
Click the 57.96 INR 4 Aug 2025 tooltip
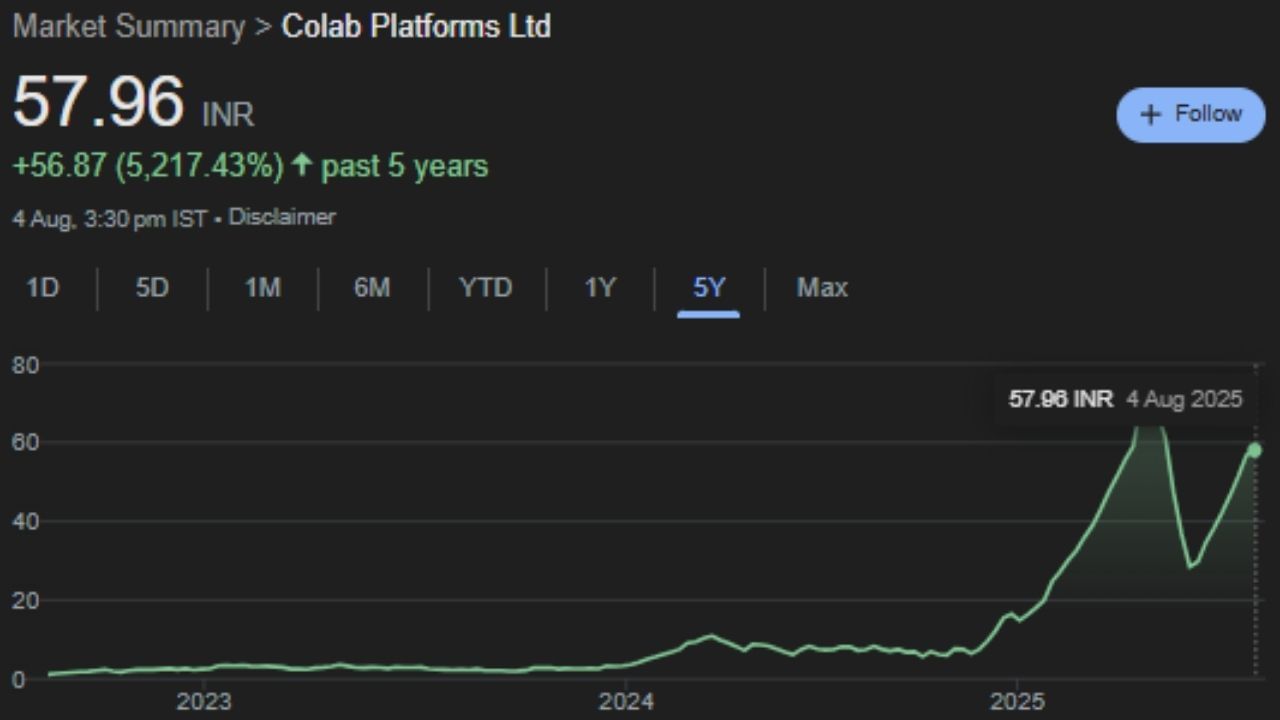[x=1125, y=400]
